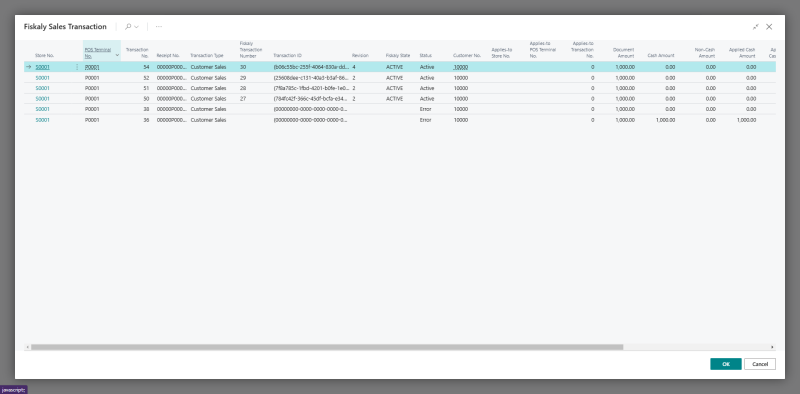The height and width of the screenshot is (394, 800).
Task: Click the Transaction Type column header
Action: (x=207, y=55)
